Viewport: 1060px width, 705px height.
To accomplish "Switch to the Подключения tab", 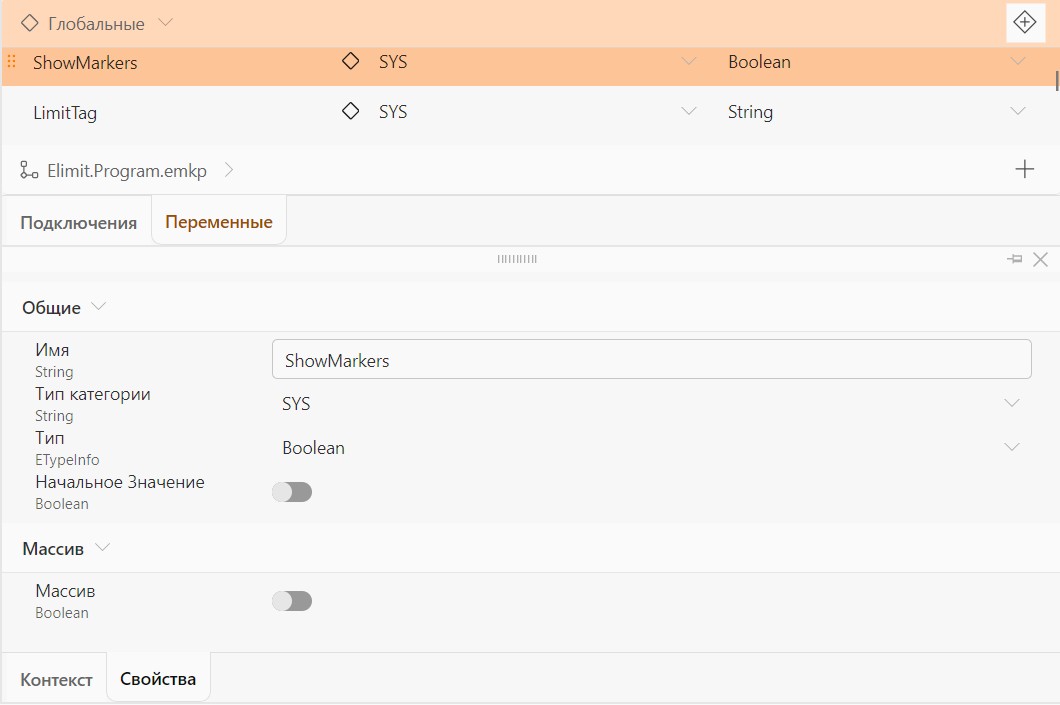I will tap(78, 222).
